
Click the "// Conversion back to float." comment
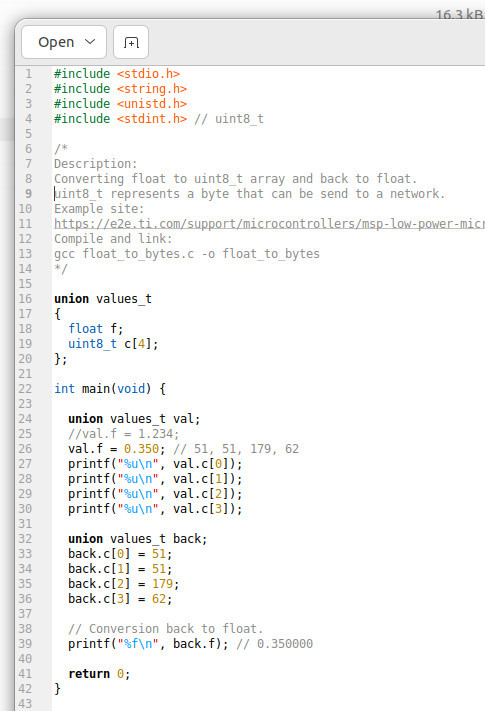[x=166, y=629]
